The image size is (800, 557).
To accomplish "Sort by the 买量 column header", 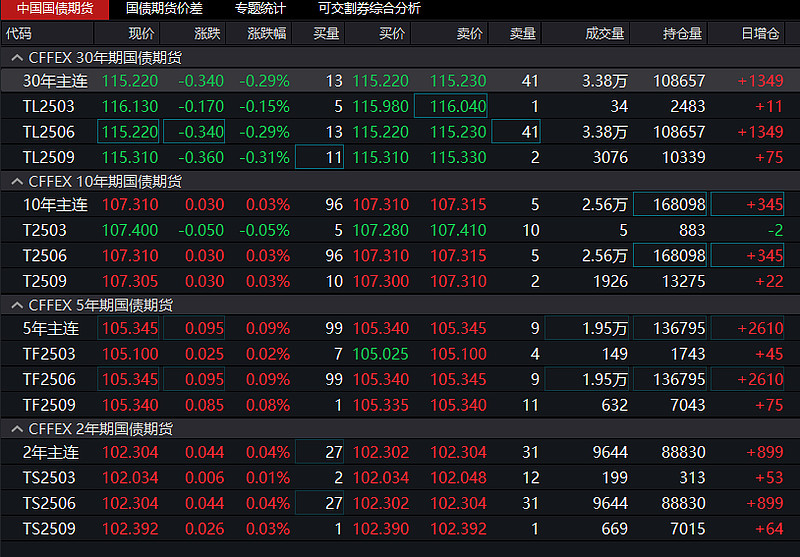I will [319, 34].
